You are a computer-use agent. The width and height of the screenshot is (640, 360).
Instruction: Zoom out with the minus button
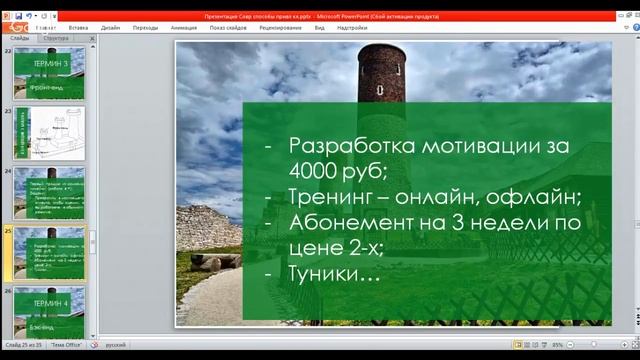click(x=571, y=345)
